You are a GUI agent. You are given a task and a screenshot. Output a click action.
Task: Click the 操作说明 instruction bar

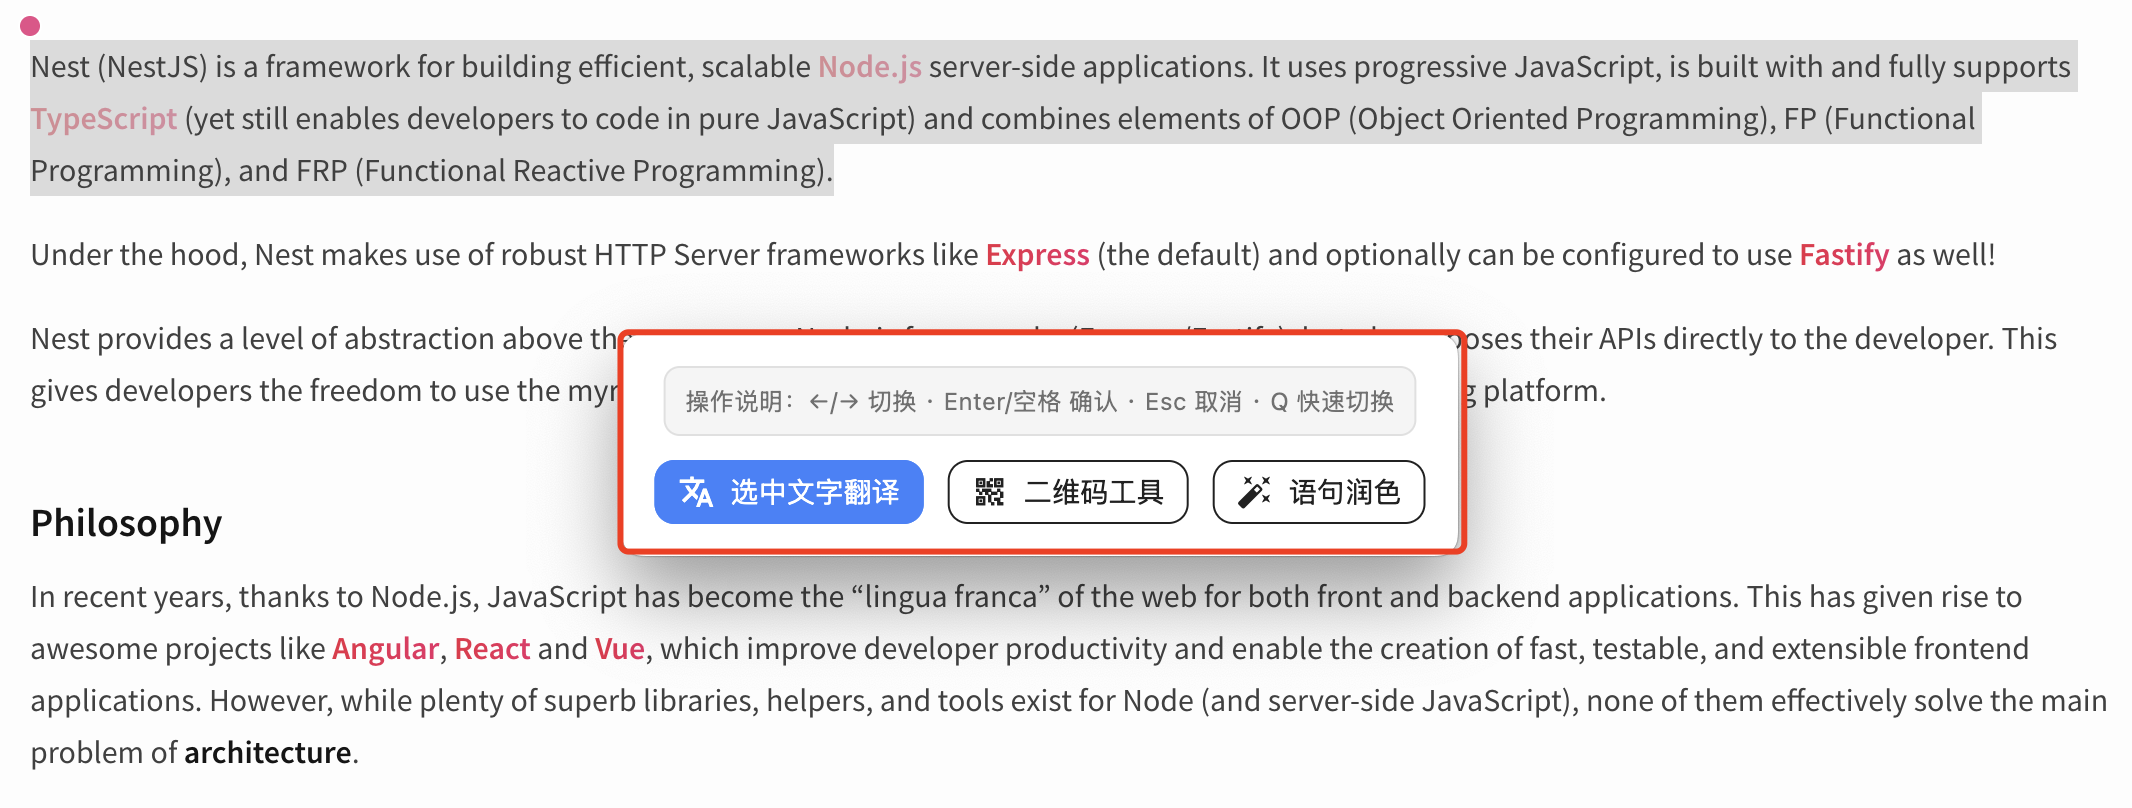coord(1039,401)
